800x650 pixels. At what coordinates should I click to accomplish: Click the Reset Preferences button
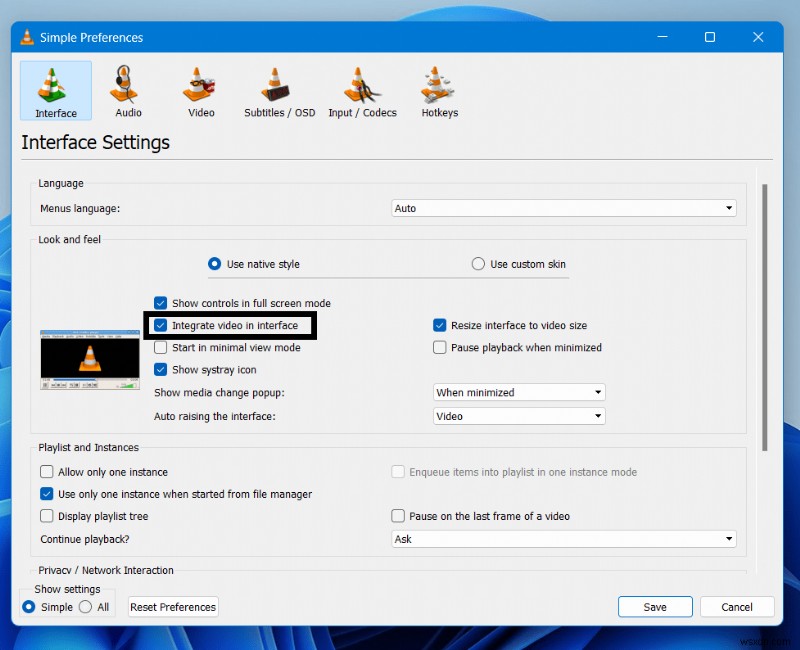click(x=172, y=606)
